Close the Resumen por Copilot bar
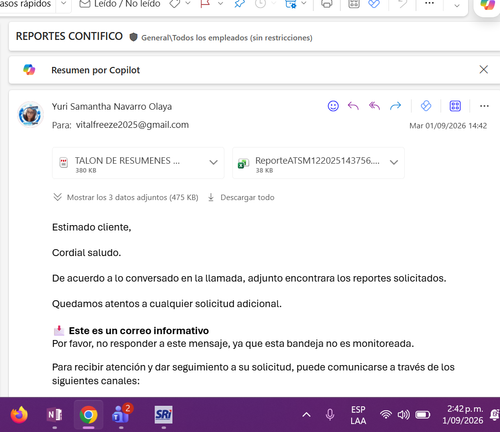Viewport: 500px width, 432px height. click(484, 69)
